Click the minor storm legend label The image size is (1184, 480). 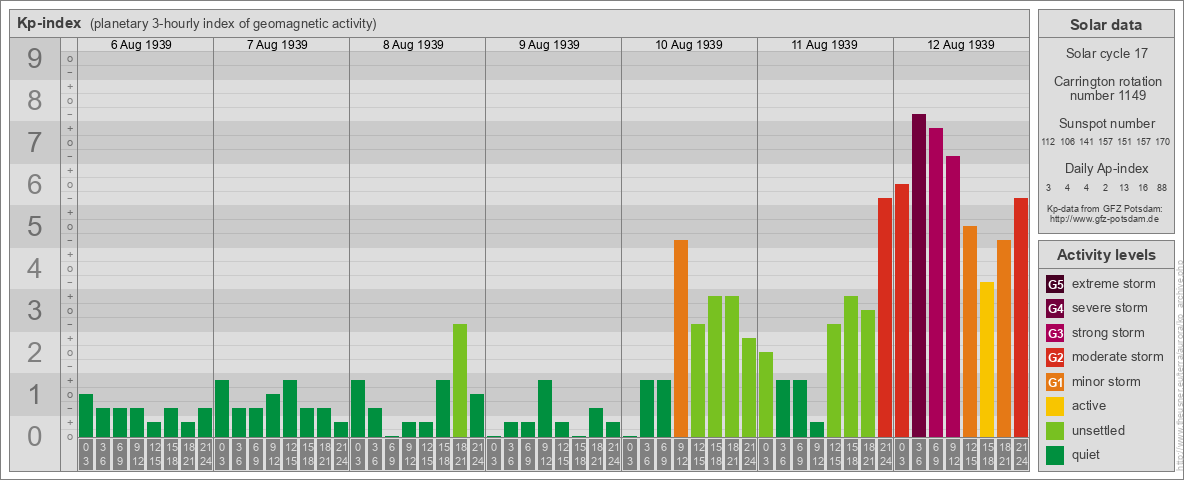(x=1106, y=381)
